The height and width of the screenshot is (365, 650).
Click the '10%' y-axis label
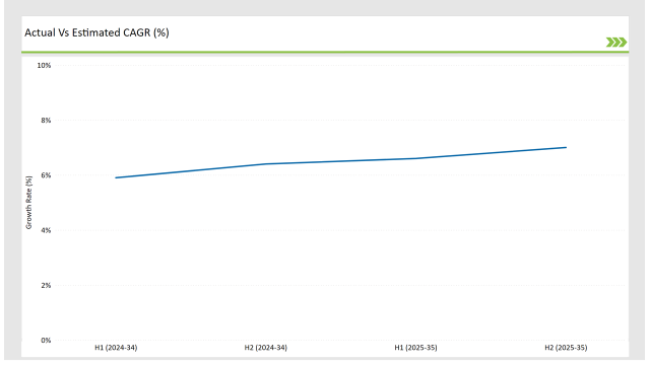[x=44, y=65]
